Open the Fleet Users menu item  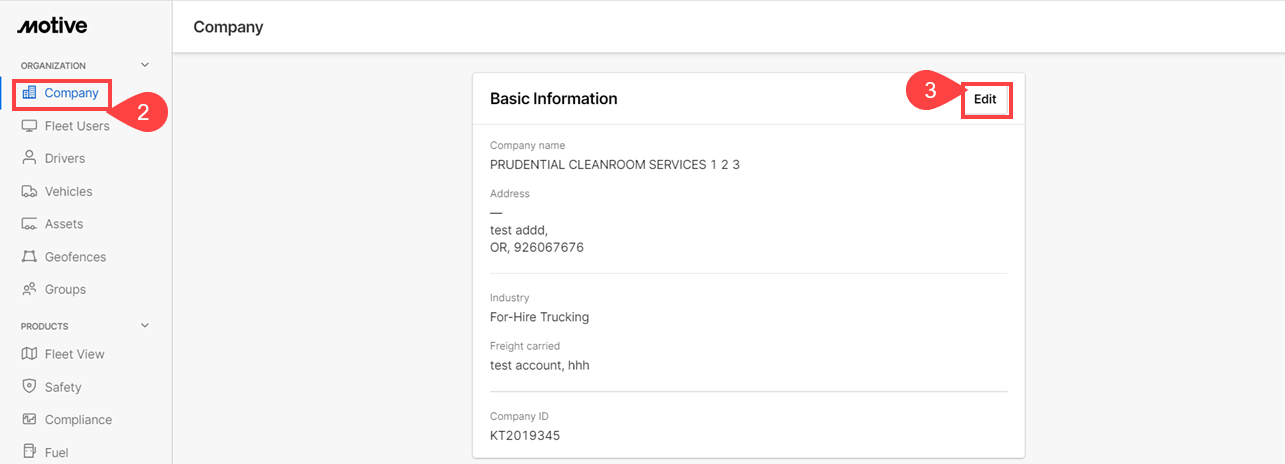77,126
